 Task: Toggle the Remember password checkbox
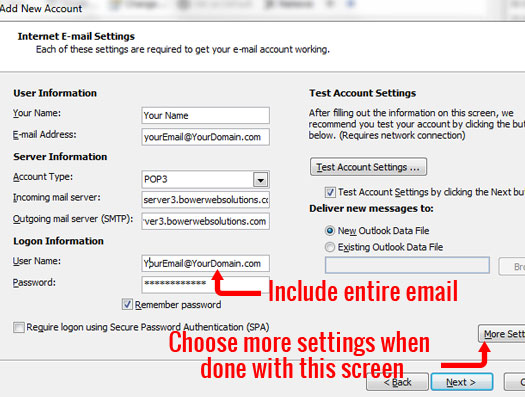point(127,304)
